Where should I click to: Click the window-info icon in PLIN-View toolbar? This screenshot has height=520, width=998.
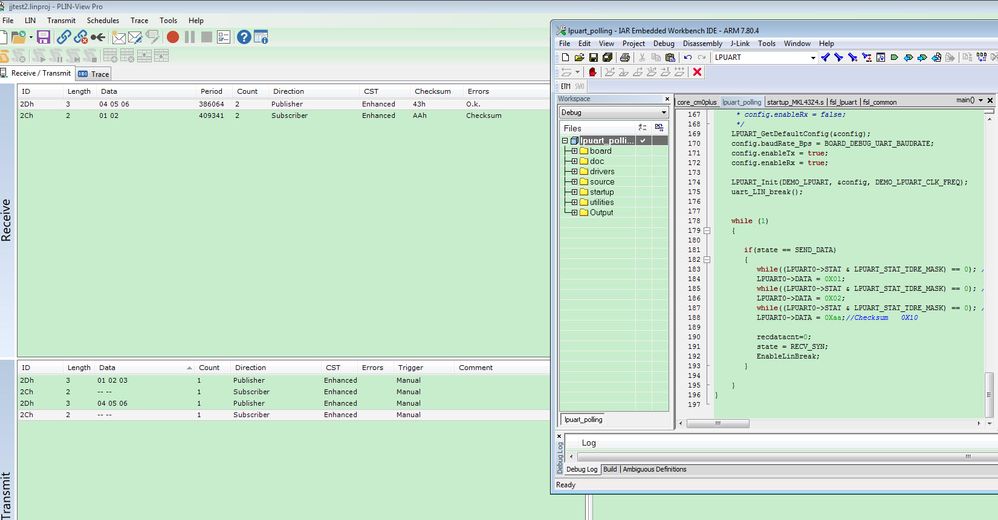[x=261, y=37]
